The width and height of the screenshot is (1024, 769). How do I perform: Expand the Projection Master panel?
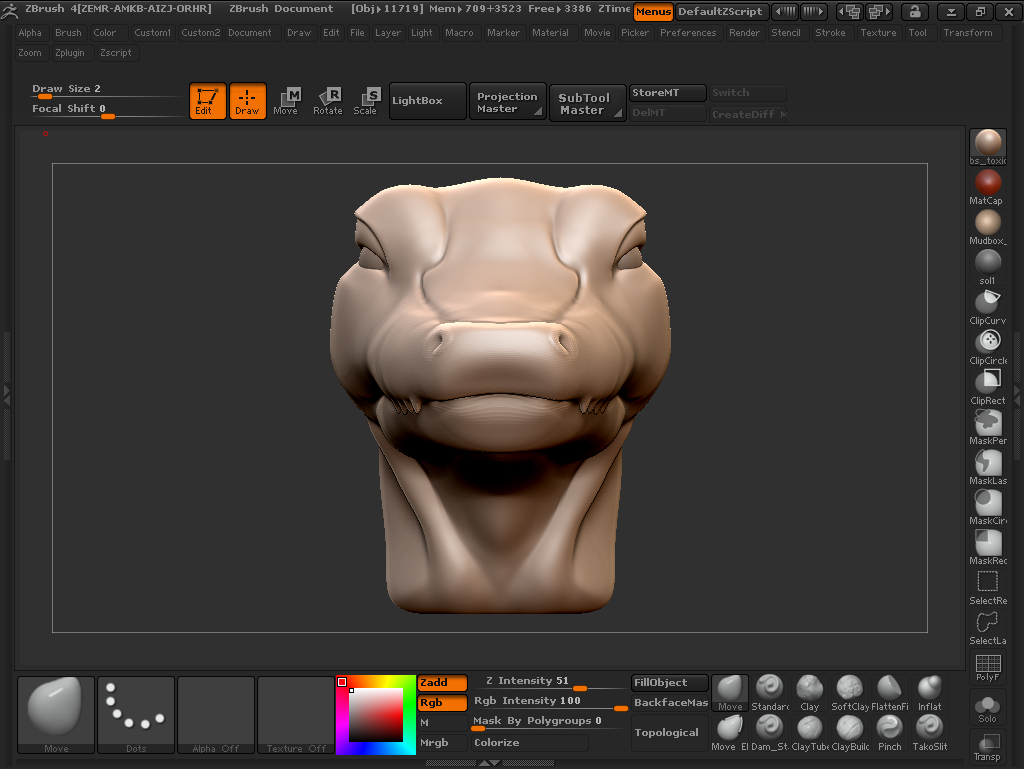point(507,102)
